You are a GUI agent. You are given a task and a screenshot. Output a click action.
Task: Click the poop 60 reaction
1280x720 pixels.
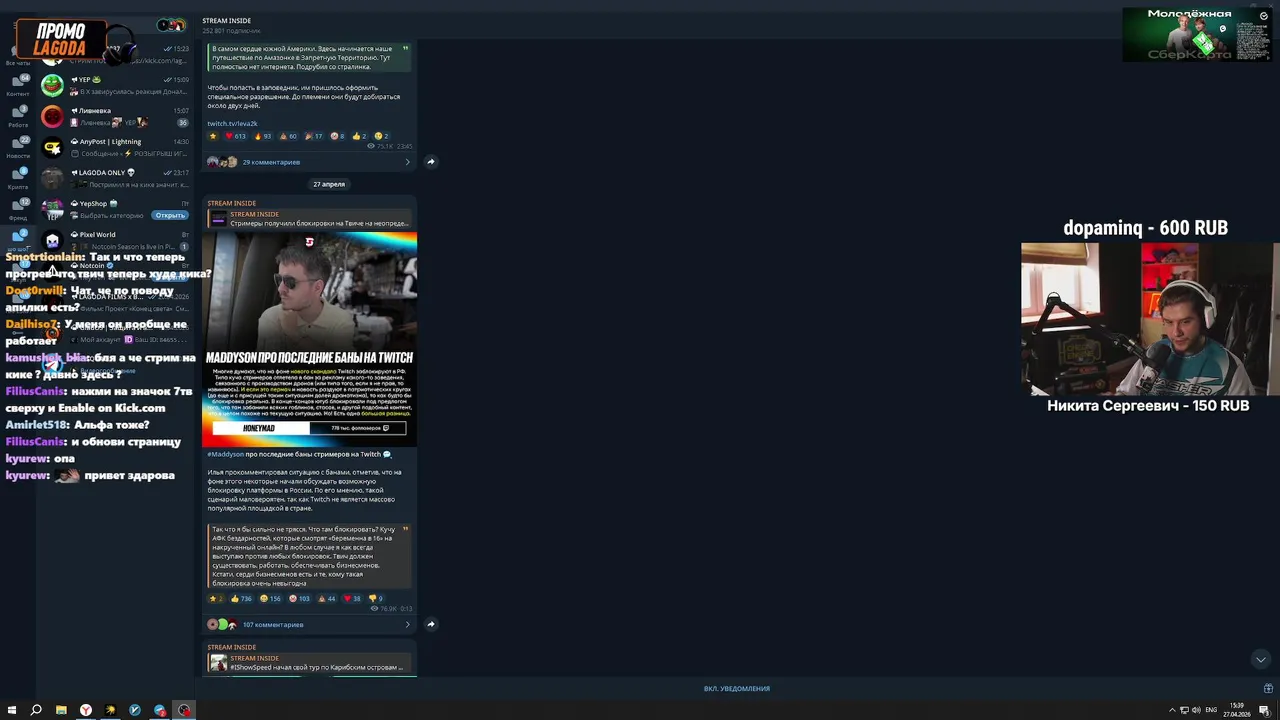click(288, 136)
